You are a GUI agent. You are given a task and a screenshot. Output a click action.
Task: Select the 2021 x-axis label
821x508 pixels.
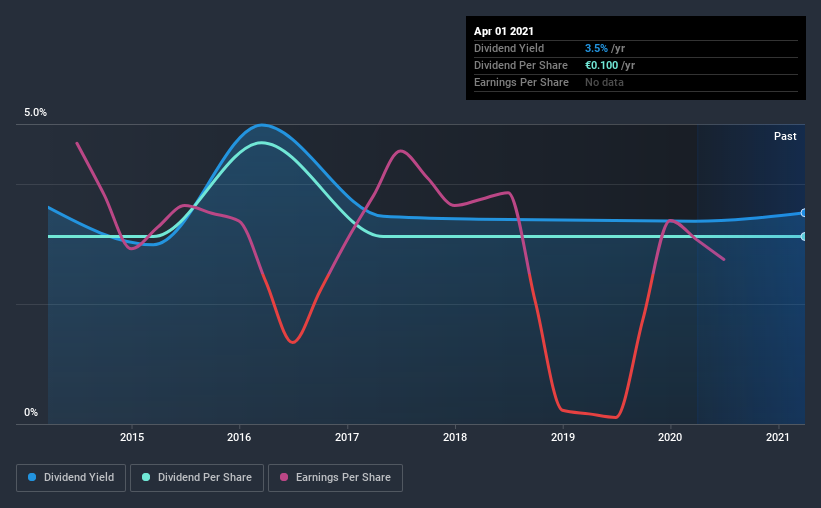(778, 437)
